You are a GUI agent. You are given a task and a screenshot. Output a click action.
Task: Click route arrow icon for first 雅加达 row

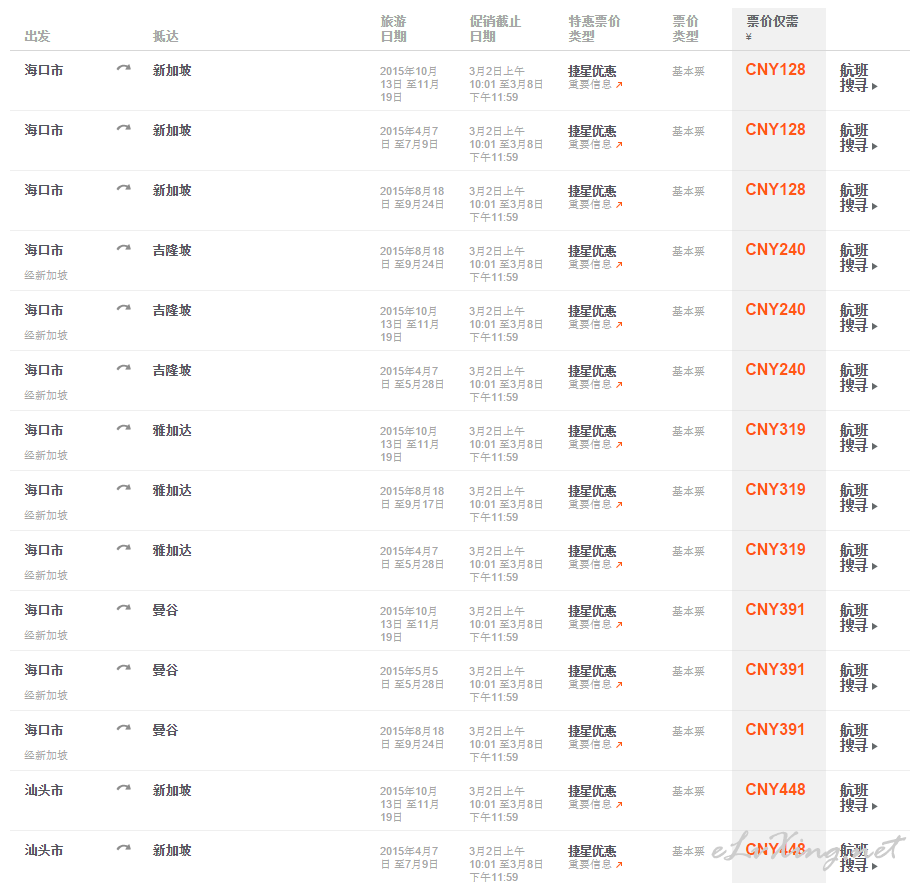(x=123, y=428)
